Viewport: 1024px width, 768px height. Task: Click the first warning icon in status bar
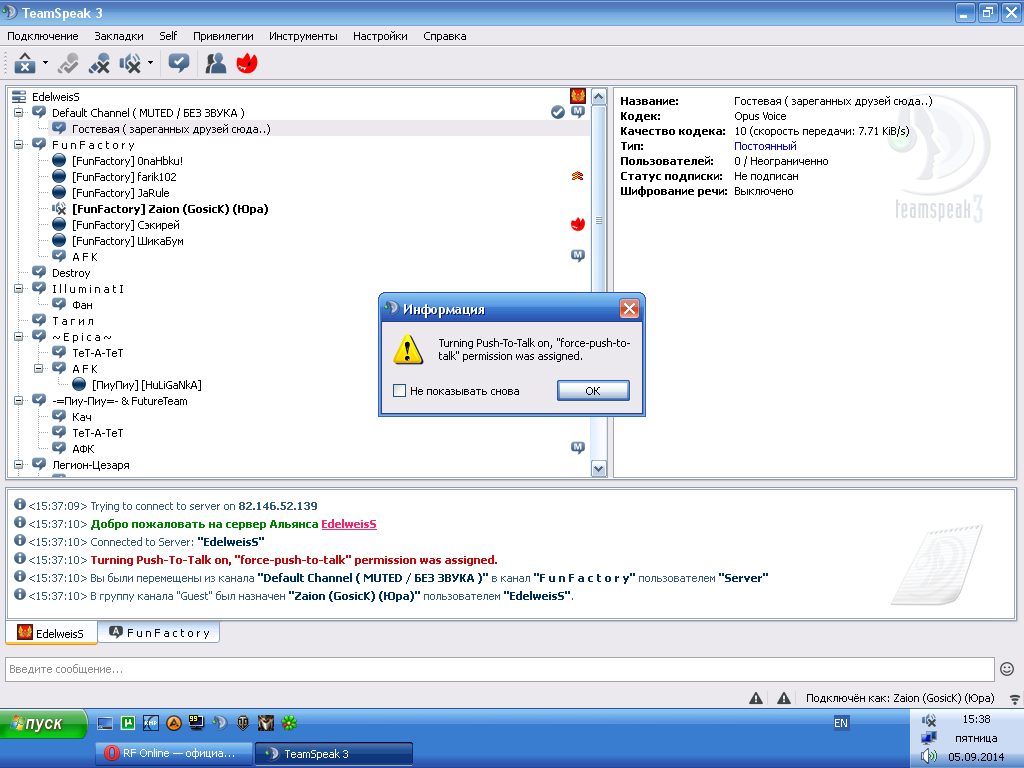pyautogui.click(x=756, y=698)
